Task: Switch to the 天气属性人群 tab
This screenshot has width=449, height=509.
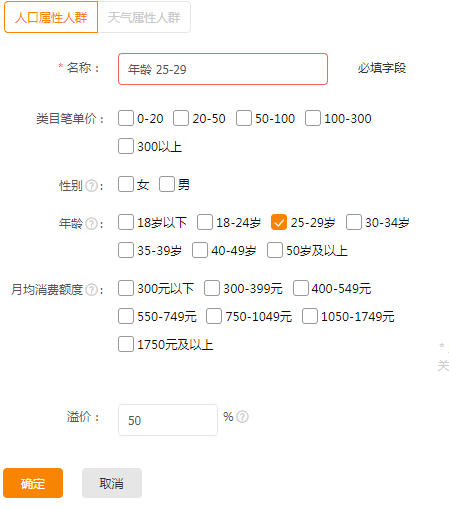Action: point(144,17)
